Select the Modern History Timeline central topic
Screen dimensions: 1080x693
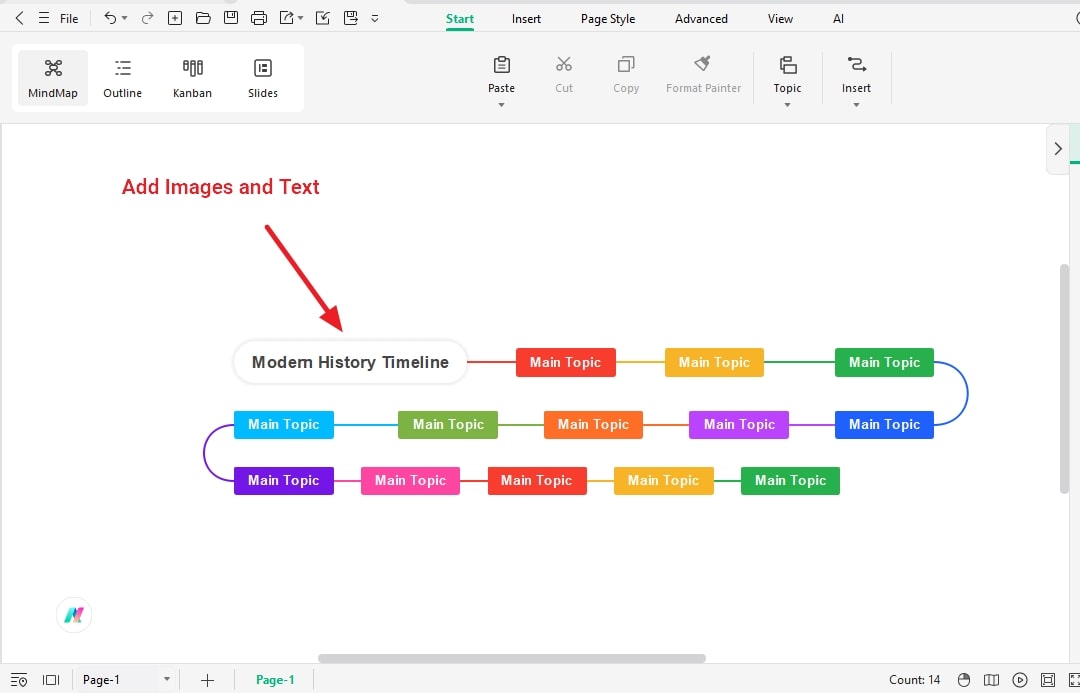pyautogui.click(x=350, y=362)
